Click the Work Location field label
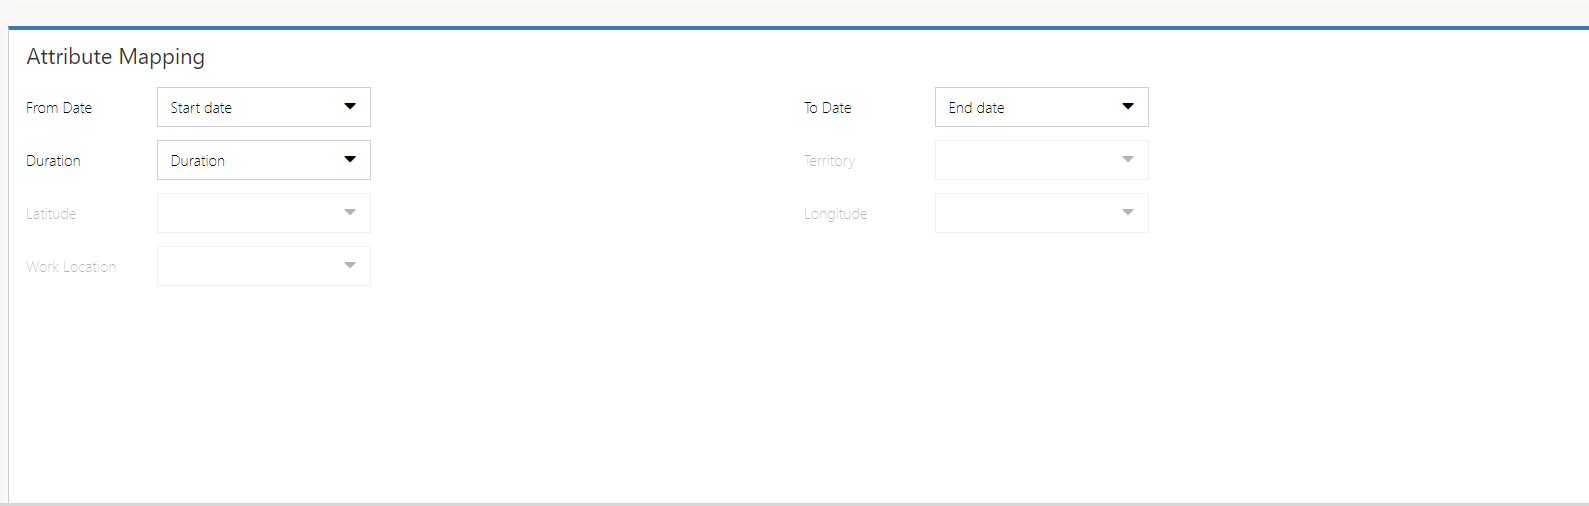The height and width of the screenshot is (506, 1589). coord(71,267)
